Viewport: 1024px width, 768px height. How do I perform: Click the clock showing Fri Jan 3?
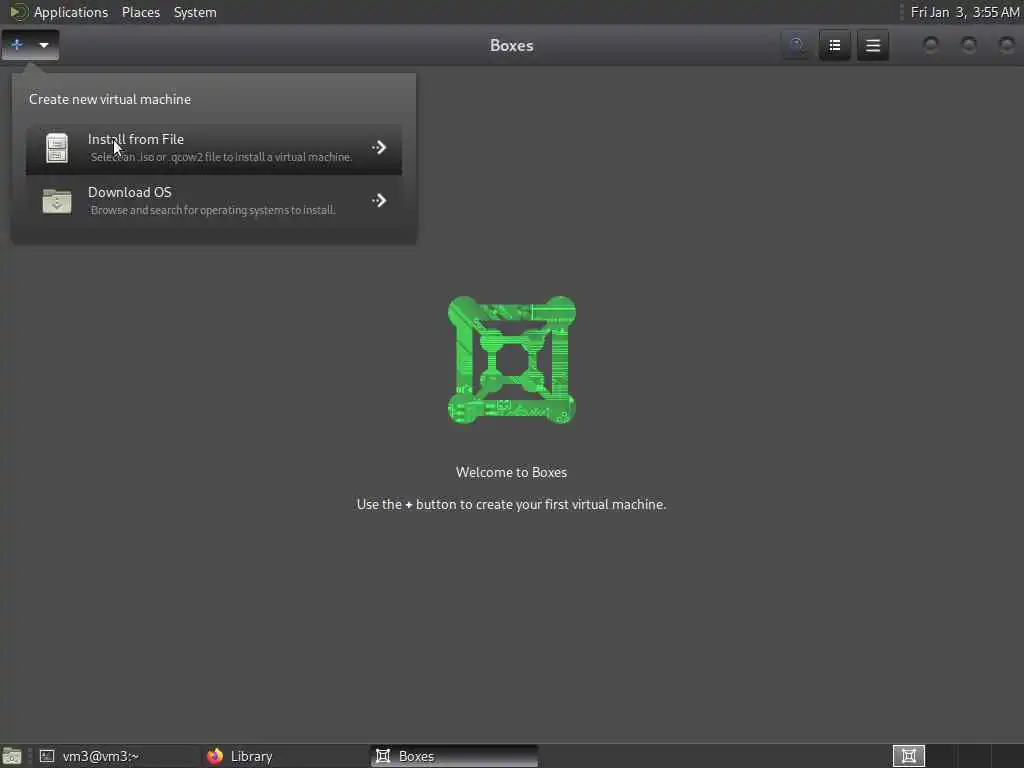(965, 12)
